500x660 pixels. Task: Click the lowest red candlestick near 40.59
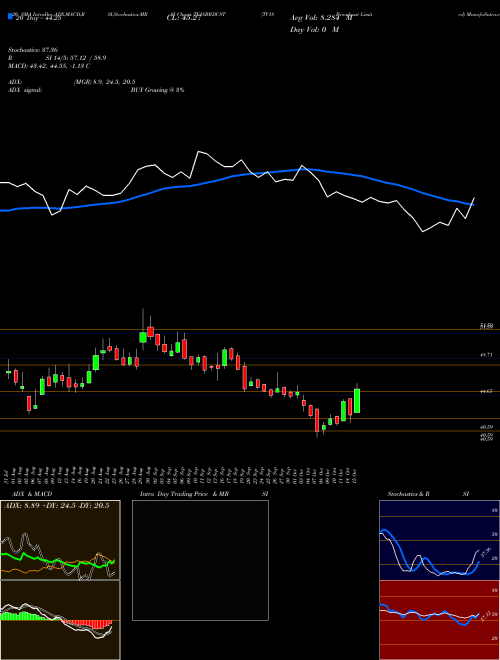317,420
